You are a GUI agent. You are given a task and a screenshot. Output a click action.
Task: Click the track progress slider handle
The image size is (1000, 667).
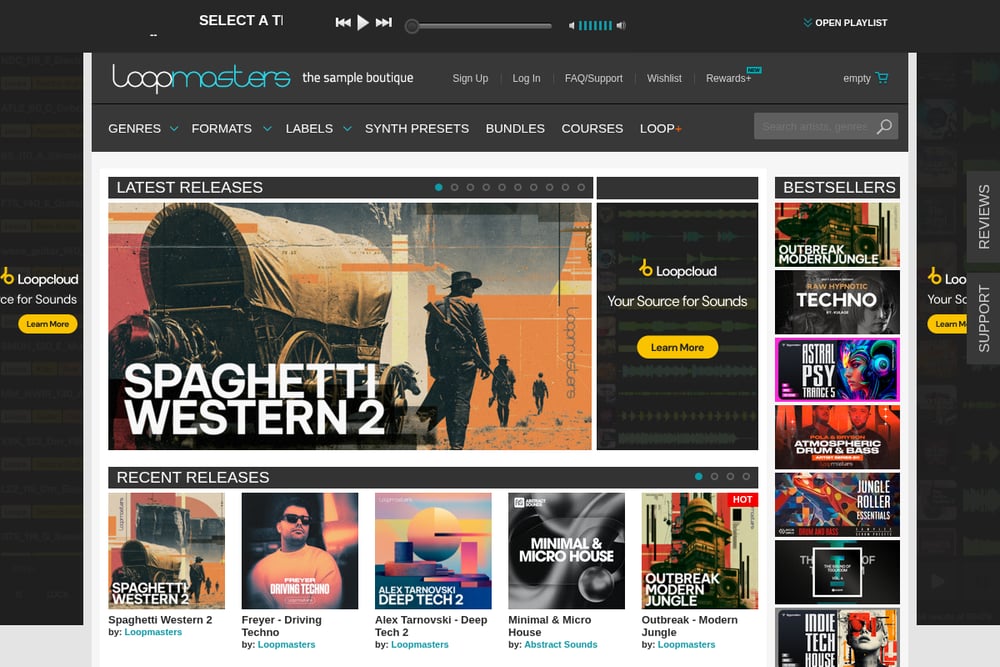[x=412, y=26]
